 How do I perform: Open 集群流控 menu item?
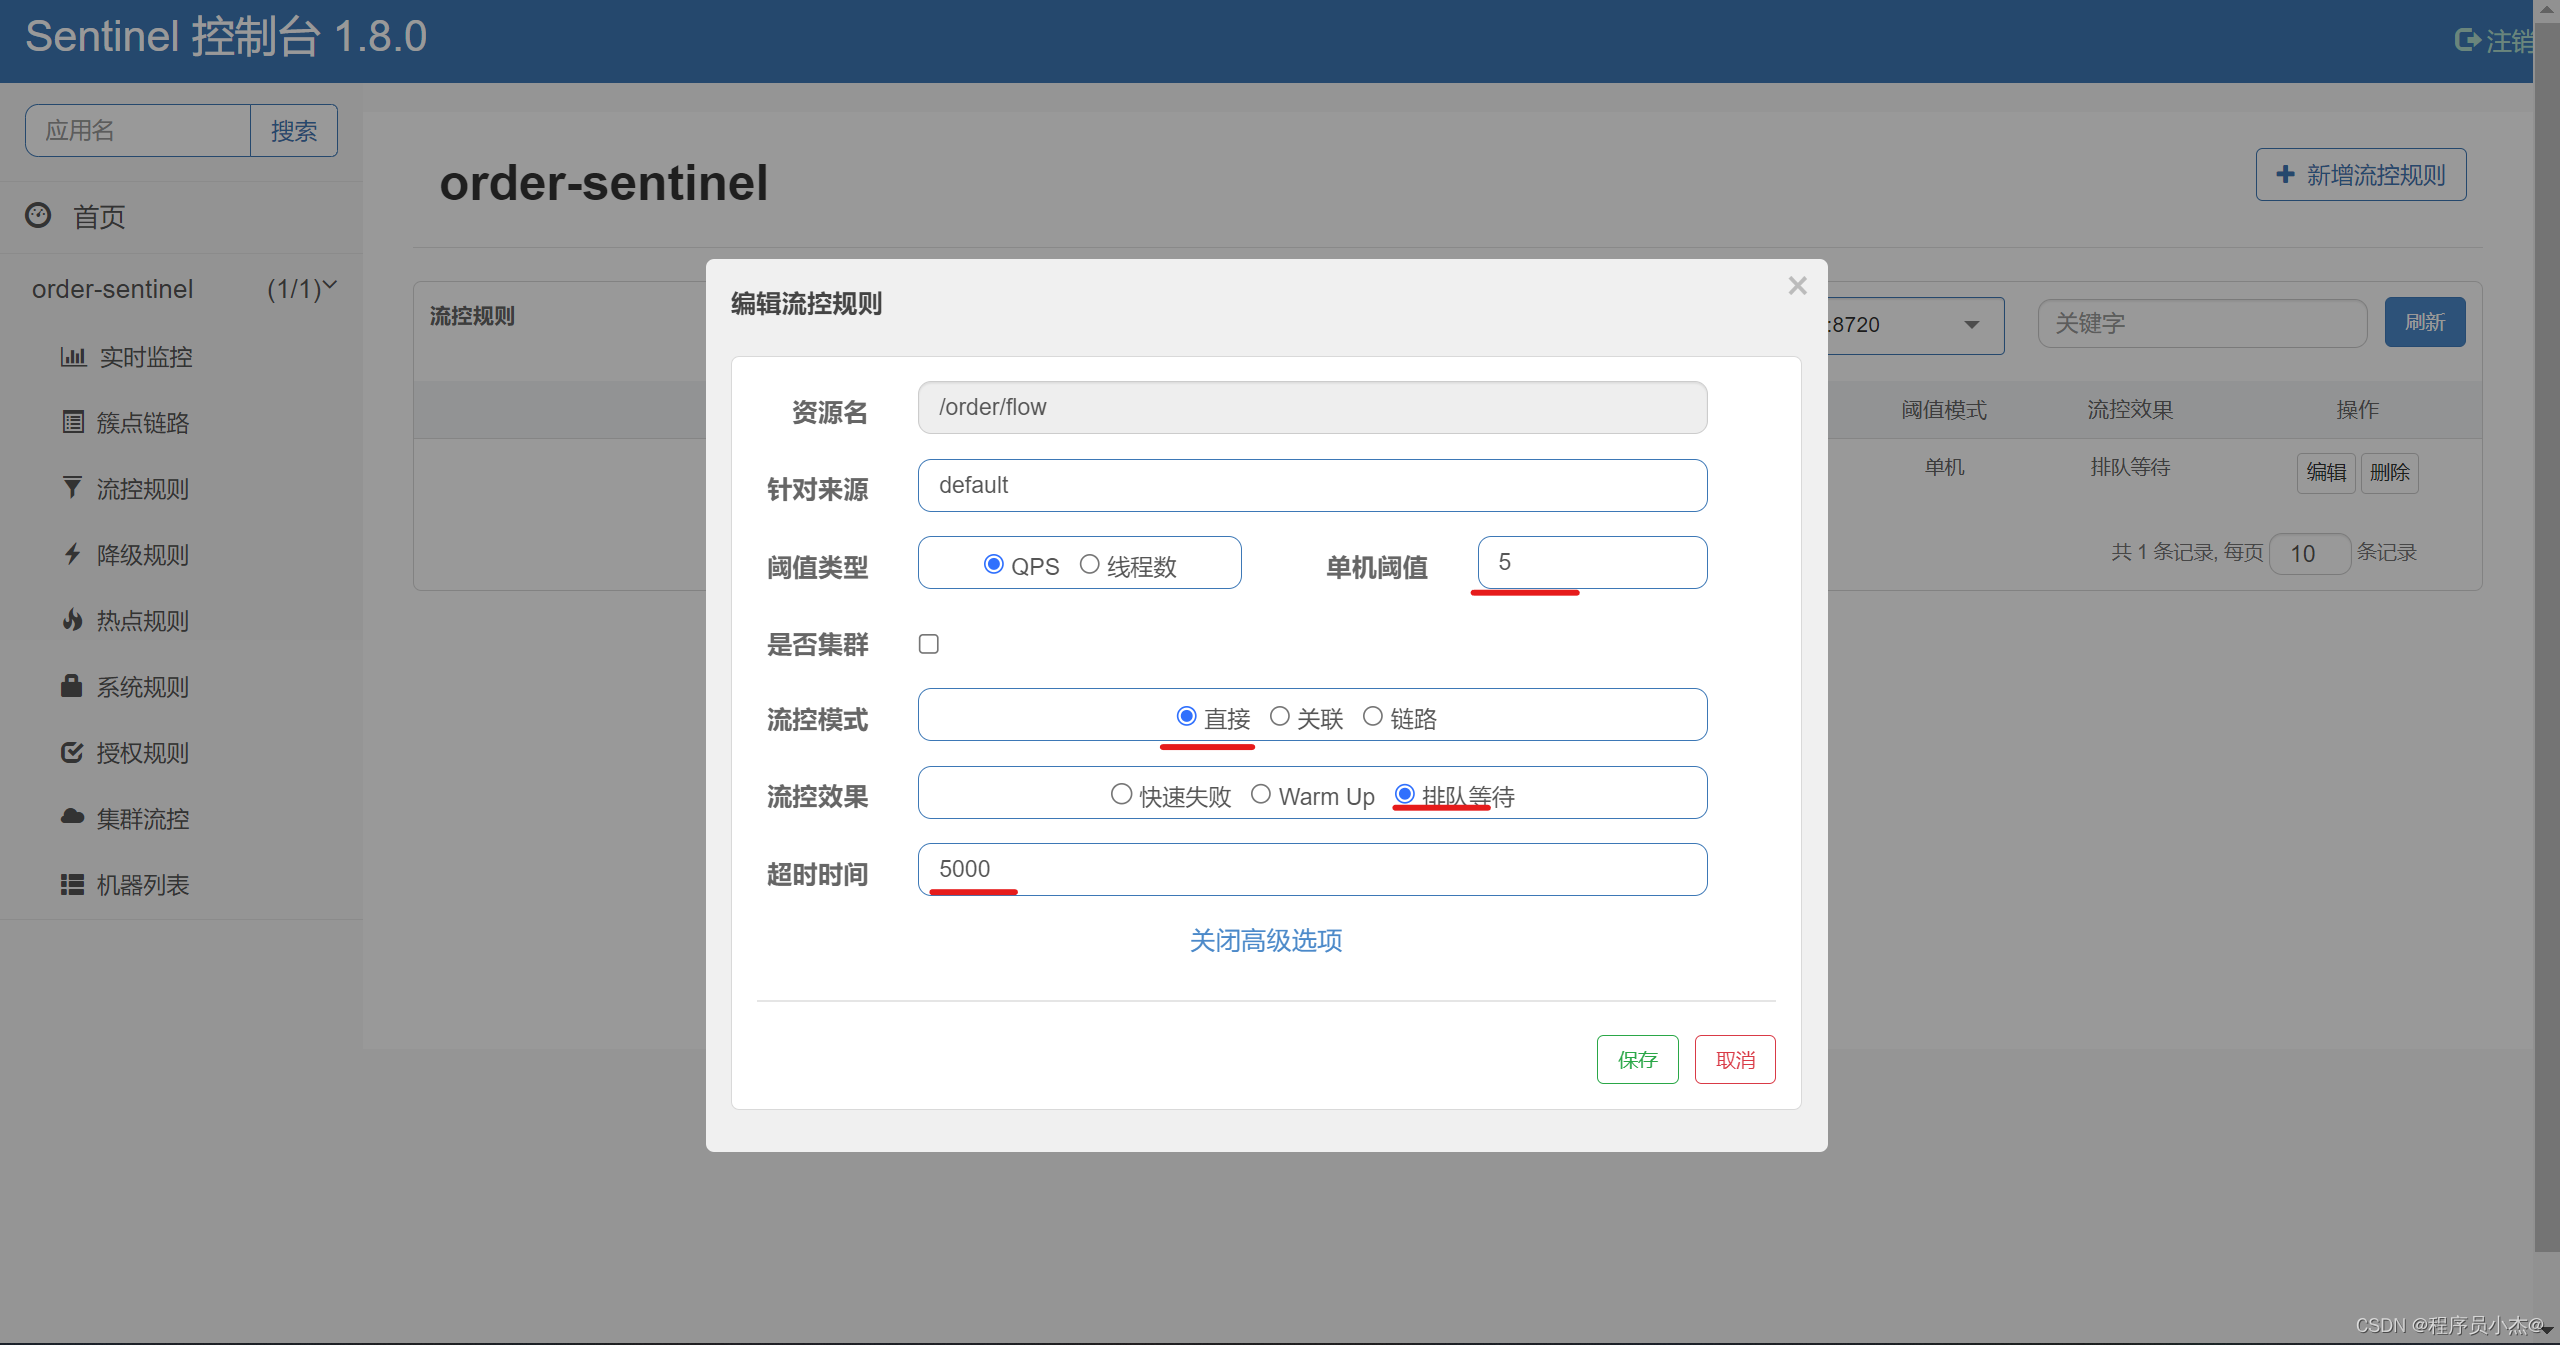click(x=143, y=819)
